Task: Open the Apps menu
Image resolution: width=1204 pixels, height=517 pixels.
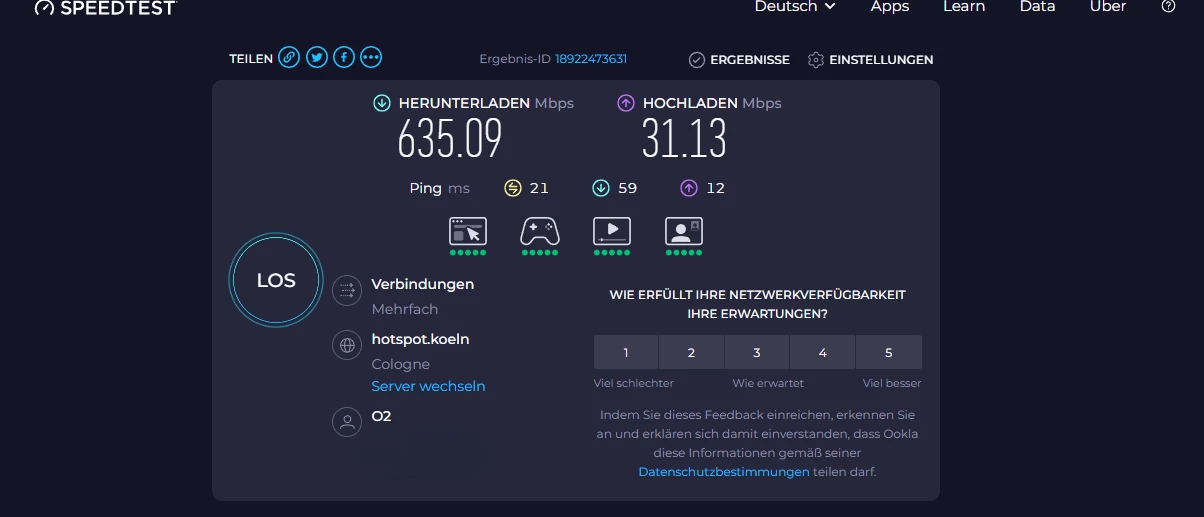Action: (890, 7)
